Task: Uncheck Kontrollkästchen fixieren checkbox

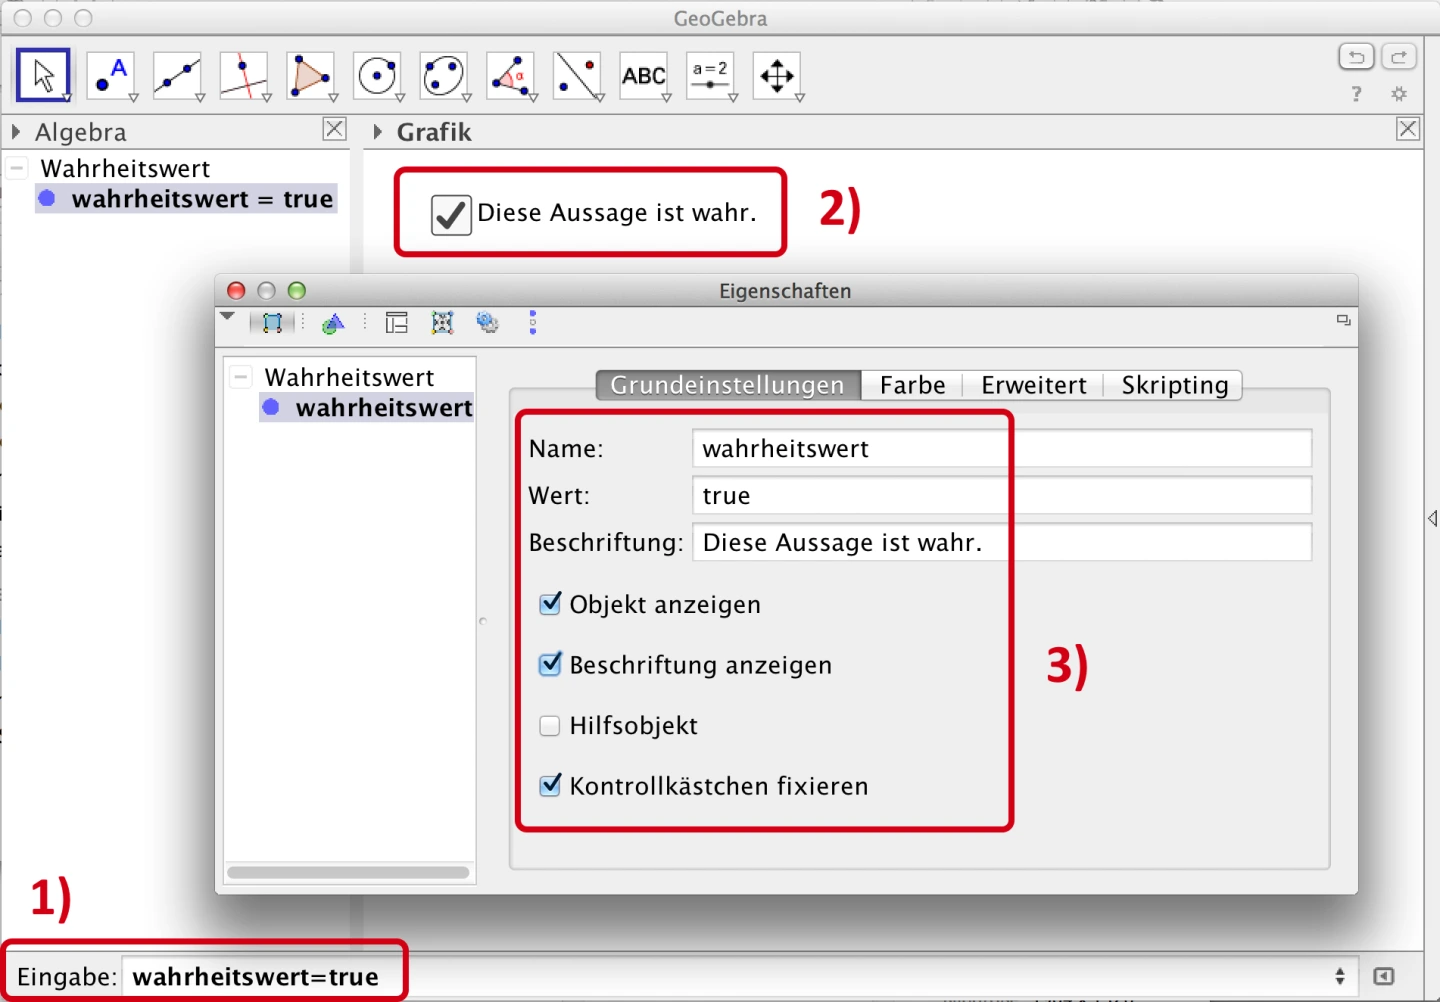Action: point(550,786)
